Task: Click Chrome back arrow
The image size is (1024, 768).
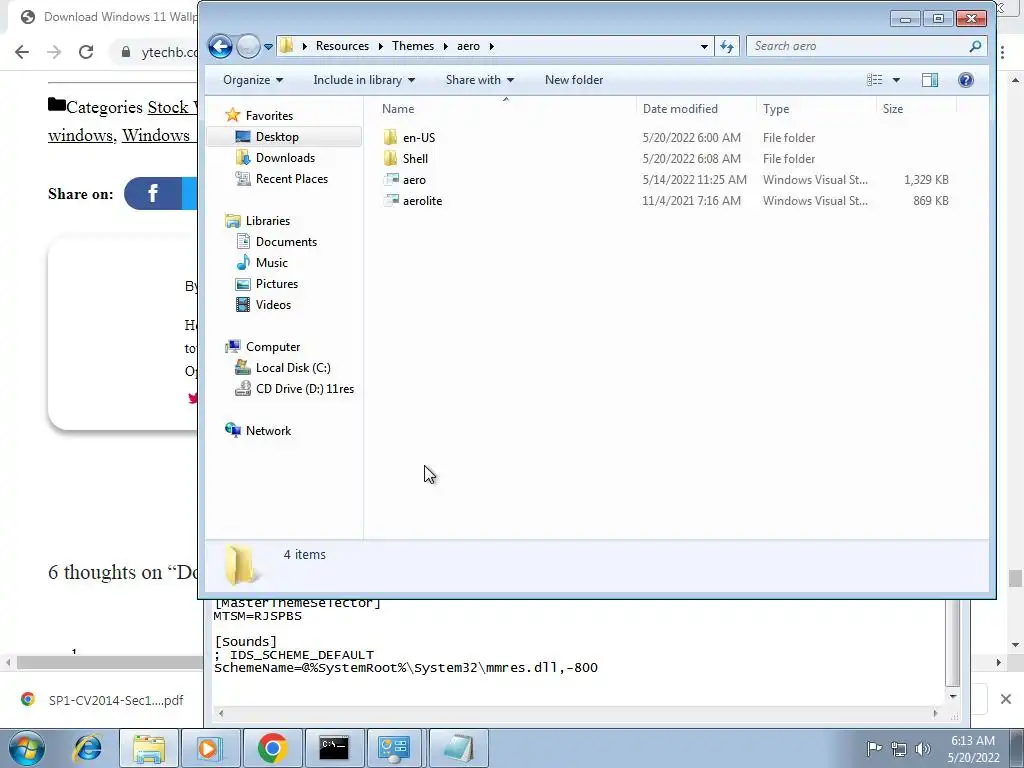Action: click(x=22, y=52)
